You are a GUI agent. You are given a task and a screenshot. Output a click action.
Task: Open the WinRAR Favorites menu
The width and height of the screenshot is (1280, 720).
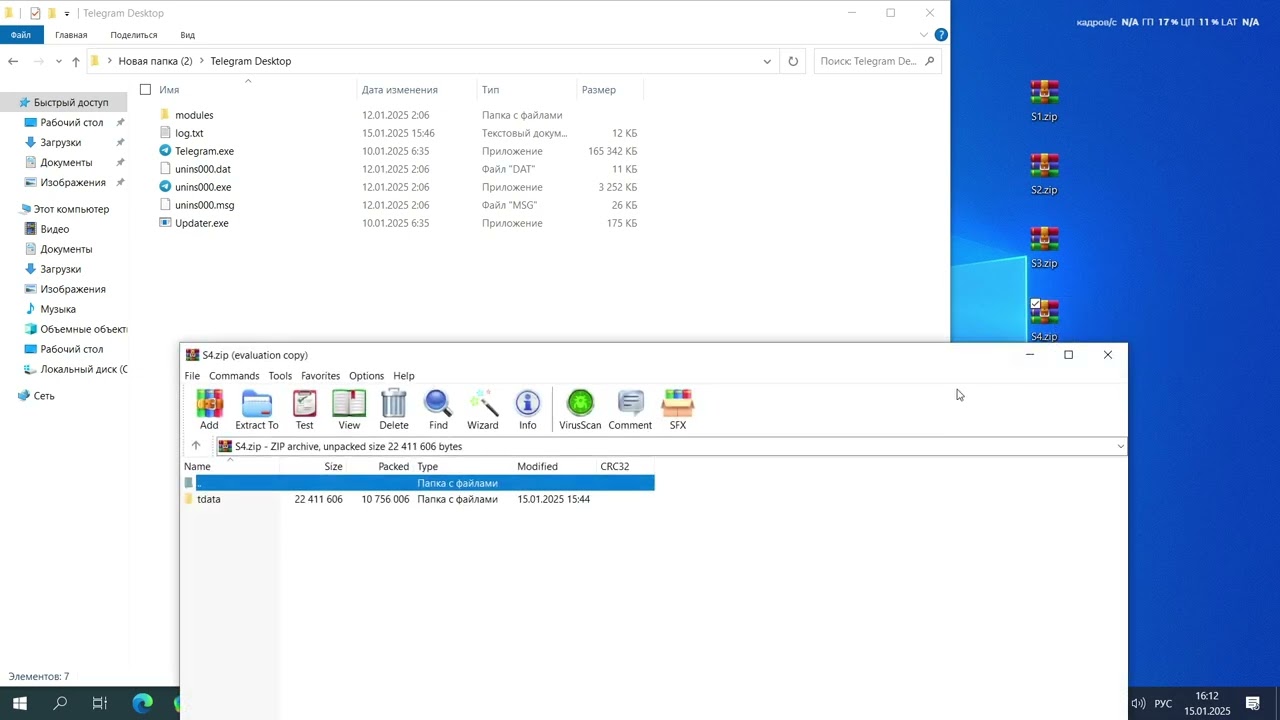pos(321,376)
